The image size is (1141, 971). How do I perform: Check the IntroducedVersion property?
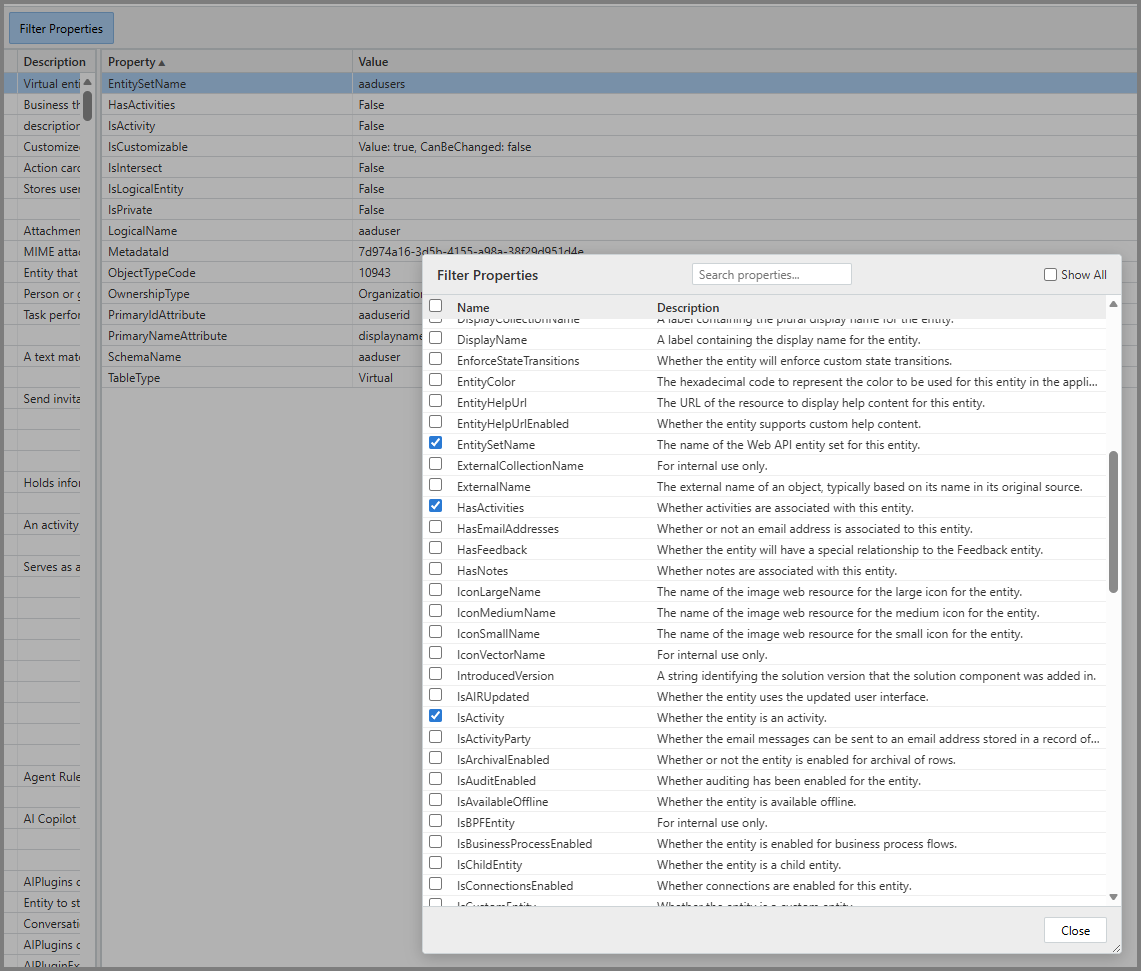click(435, 673)
